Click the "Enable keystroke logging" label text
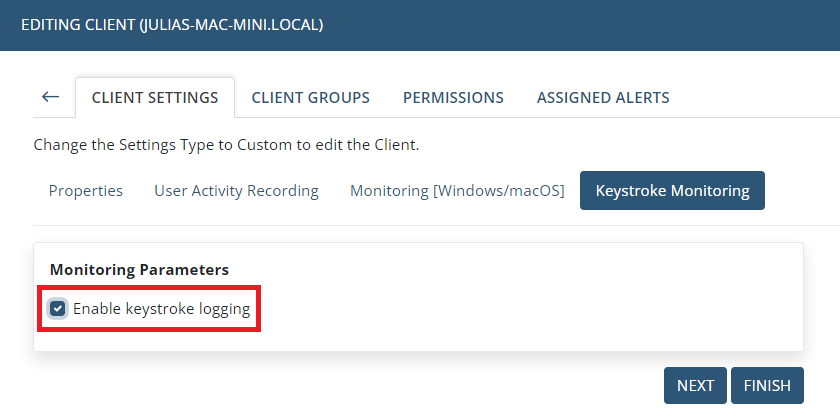The image size is (840, 420). 161,309
